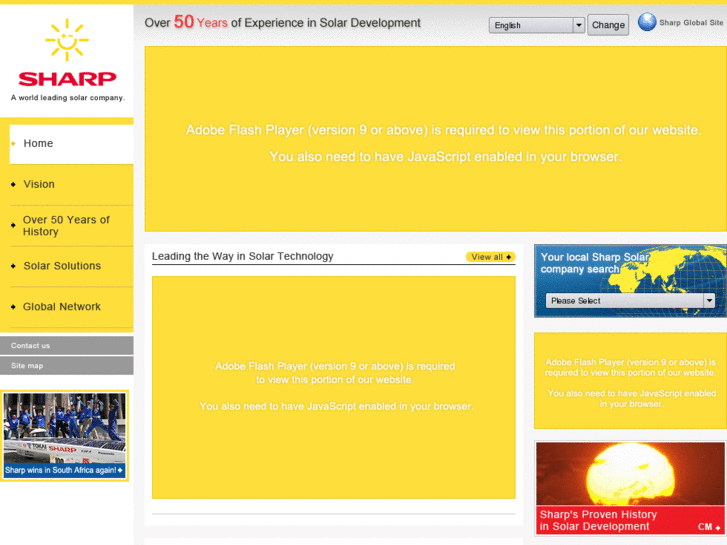Click the Your local Sharp Solar search banner
The width and height of the screenshot is (727, 545).
(x=631, y=281)
